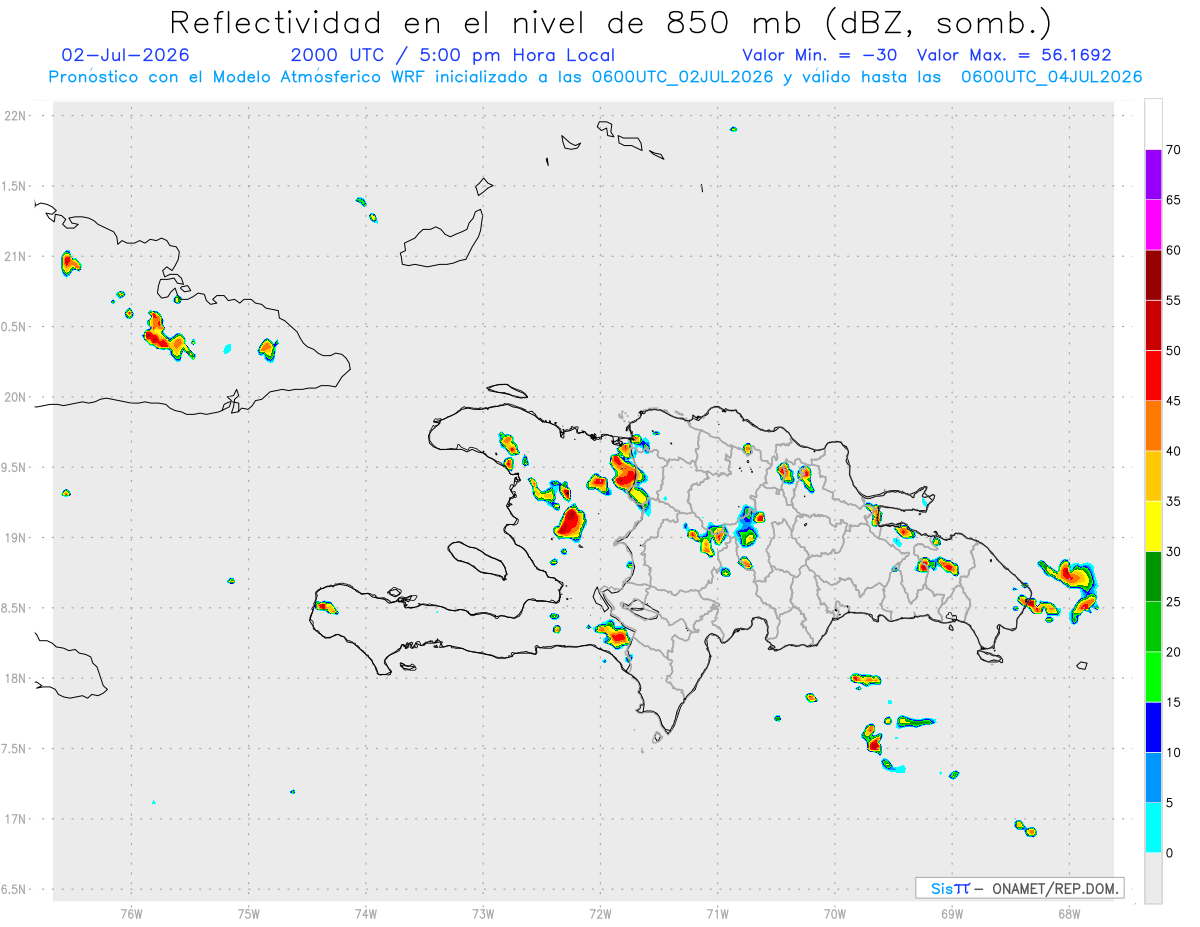The image size is (1200, 927).
Task: Click the colorbar tick label '30'
Action: point(1174,552)
